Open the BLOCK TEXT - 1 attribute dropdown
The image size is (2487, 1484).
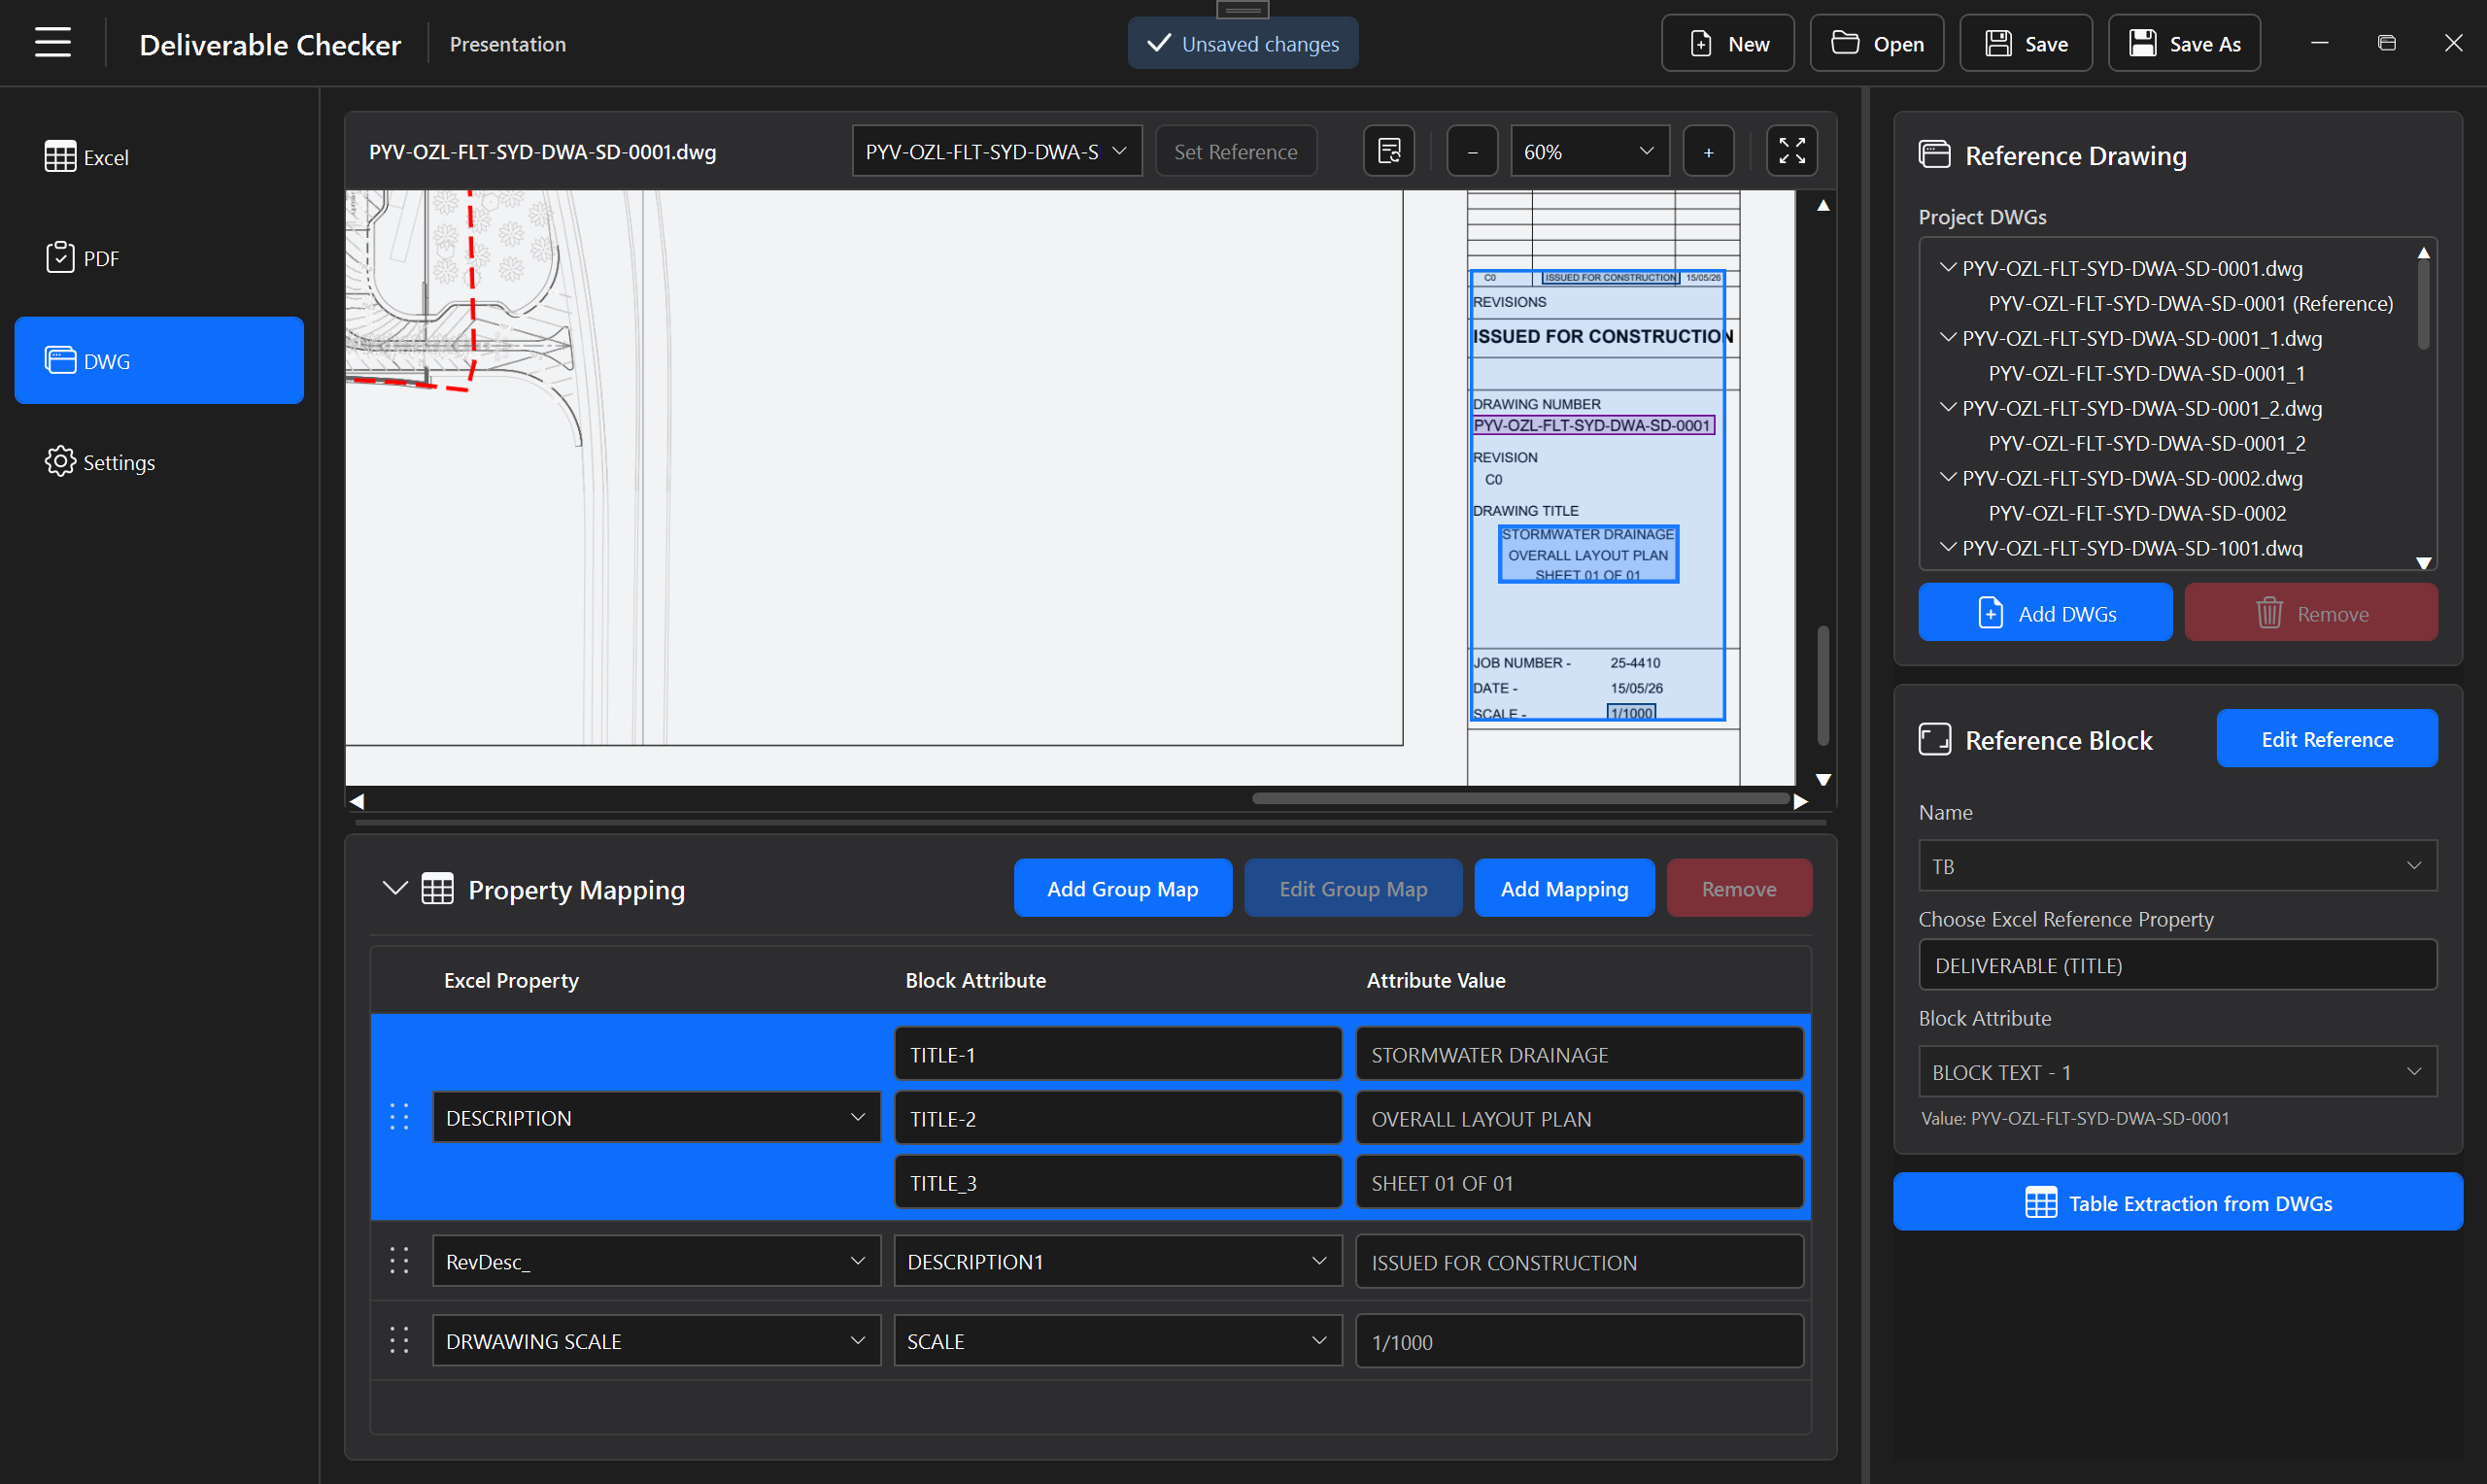point(2177,1071)
